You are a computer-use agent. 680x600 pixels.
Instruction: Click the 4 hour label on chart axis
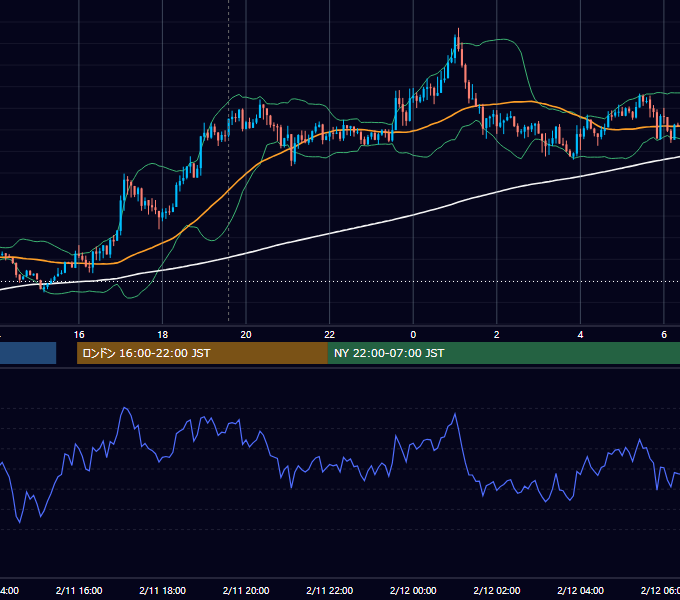pos(580,335)
